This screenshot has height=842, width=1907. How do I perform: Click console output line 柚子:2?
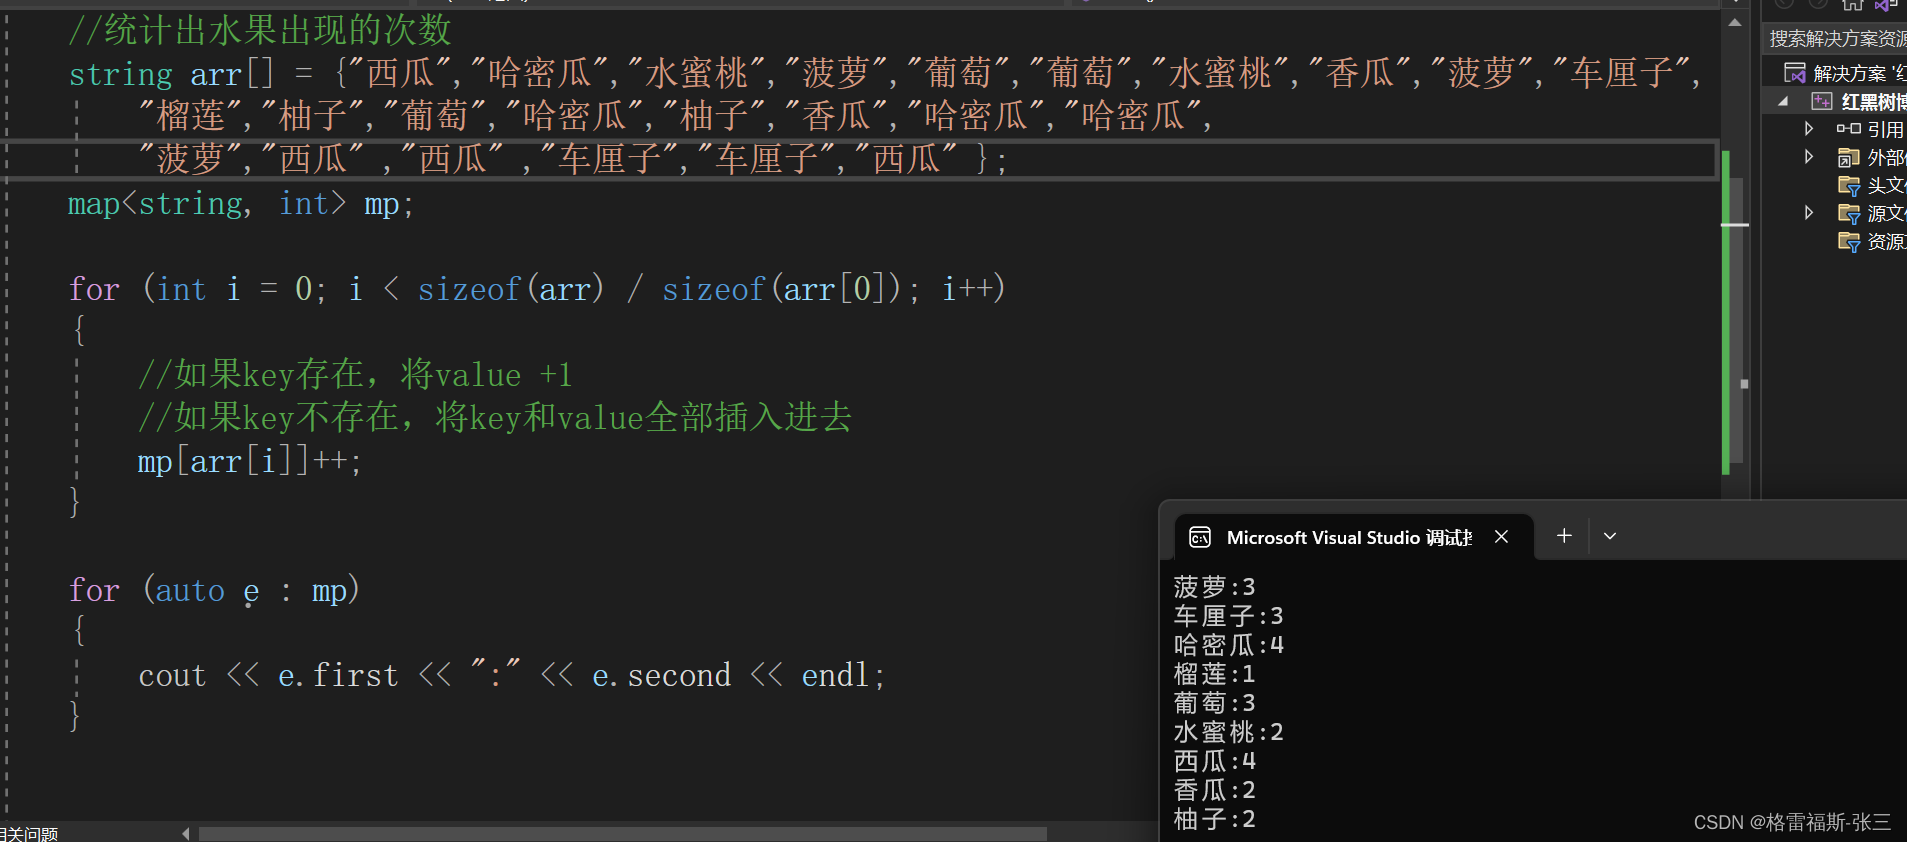tap(1214, 818)
